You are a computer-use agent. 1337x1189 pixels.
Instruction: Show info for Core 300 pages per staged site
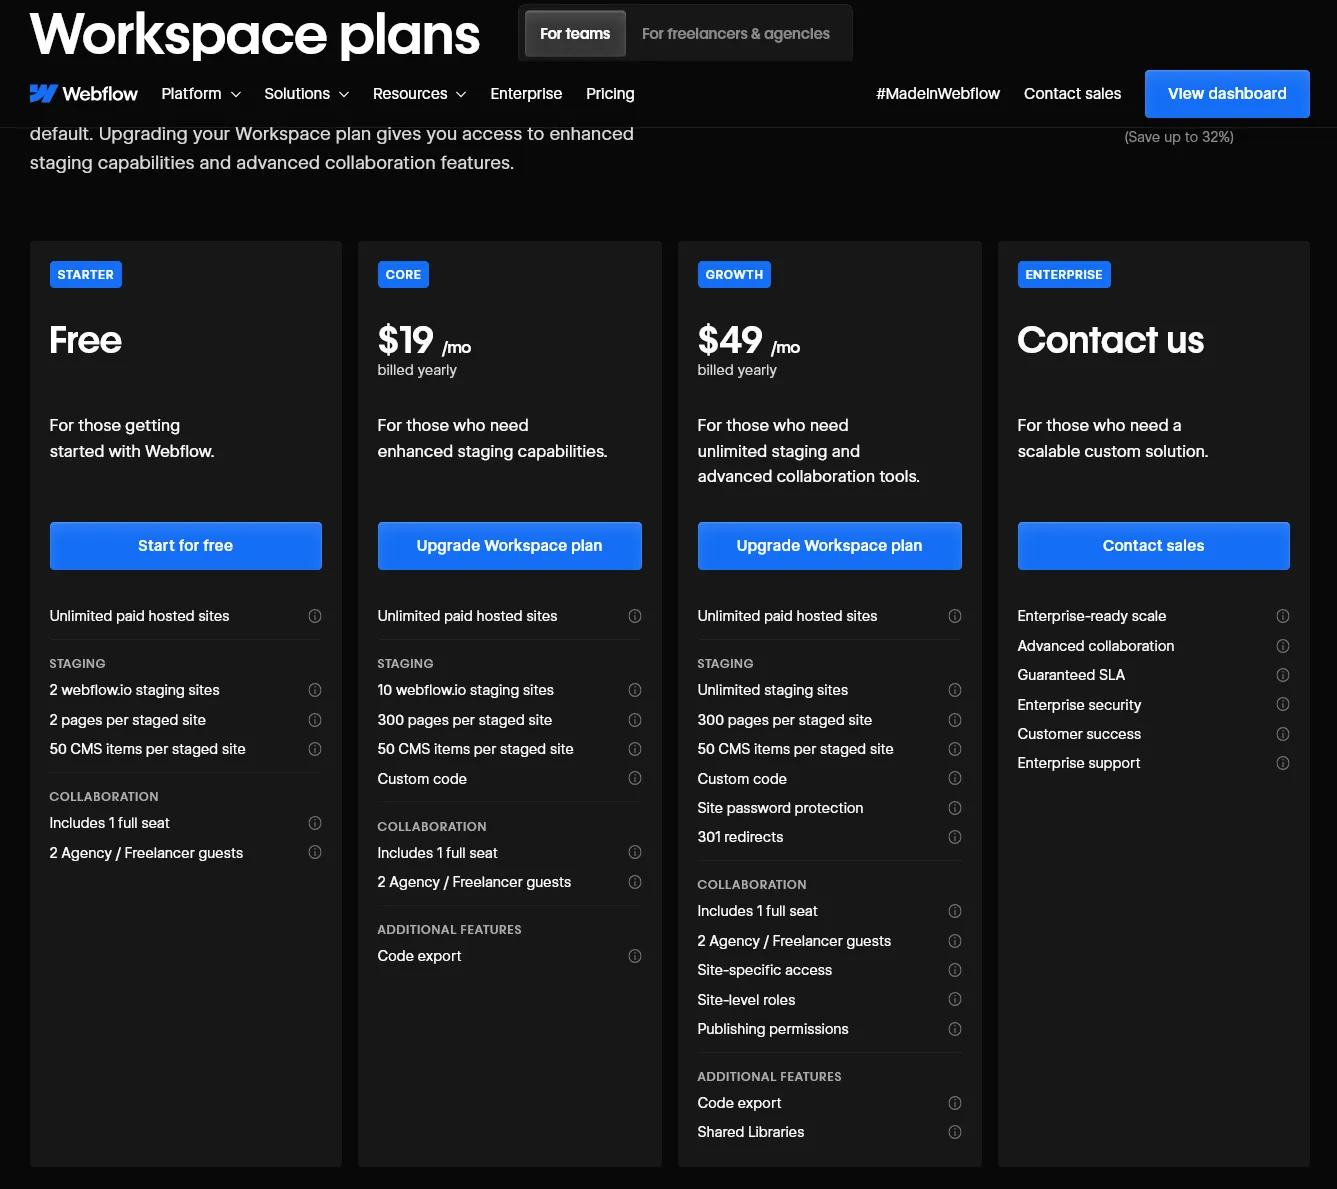(x=635, y=720)
